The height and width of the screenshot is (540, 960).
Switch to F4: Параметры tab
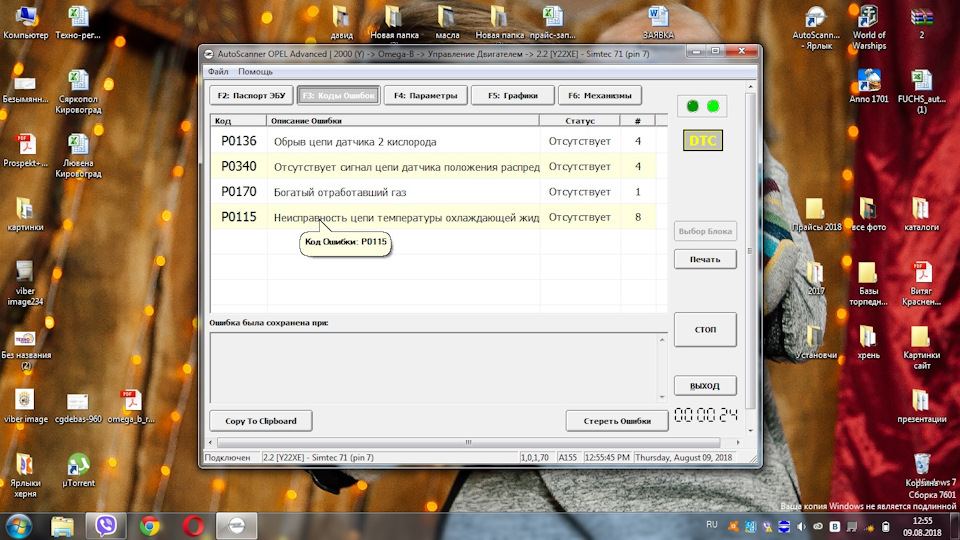tap(426, 96)
